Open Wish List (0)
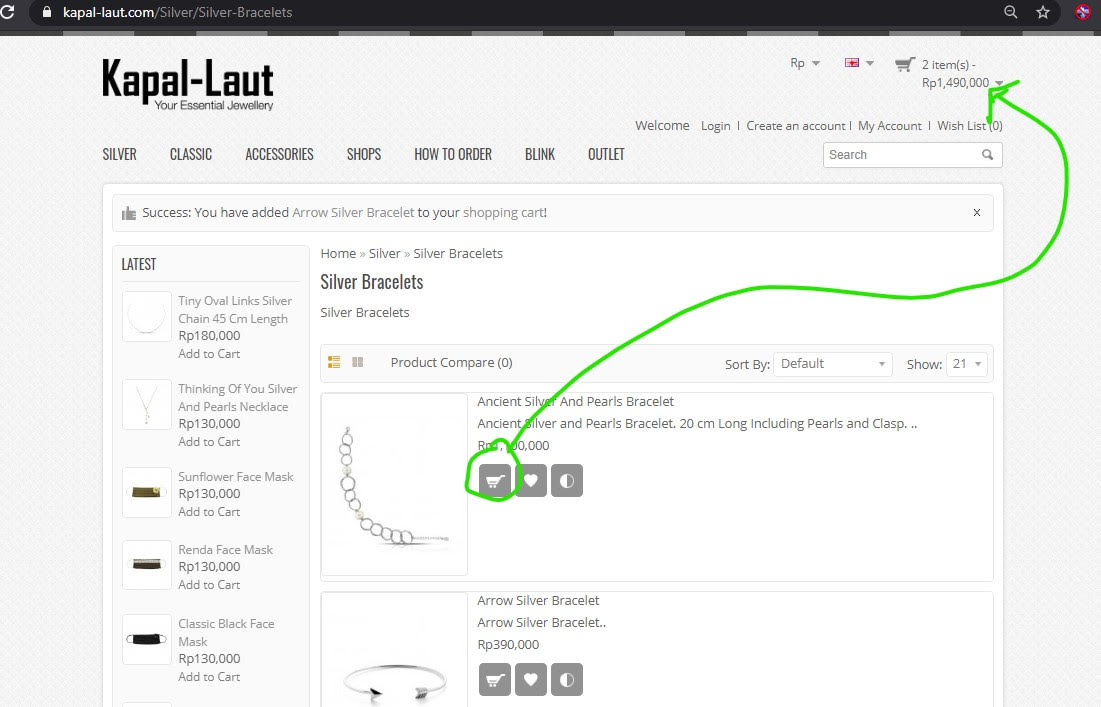1101x707 pixels. pos(970,126)
